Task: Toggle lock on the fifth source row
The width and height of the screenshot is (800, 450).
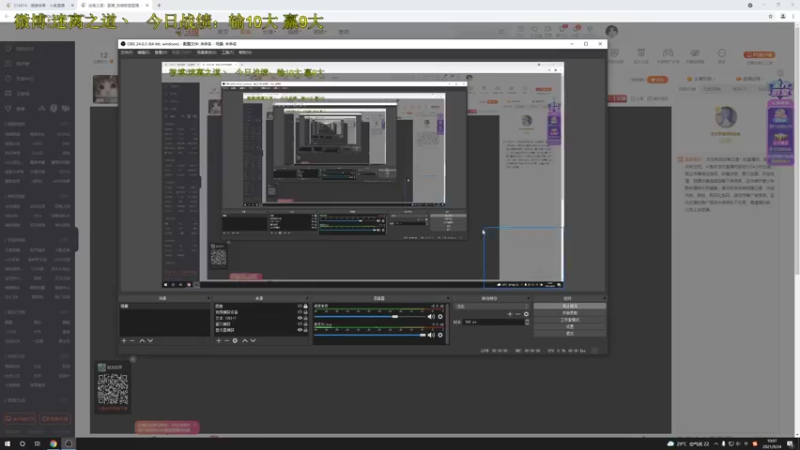Action: (x=306, y=330)
